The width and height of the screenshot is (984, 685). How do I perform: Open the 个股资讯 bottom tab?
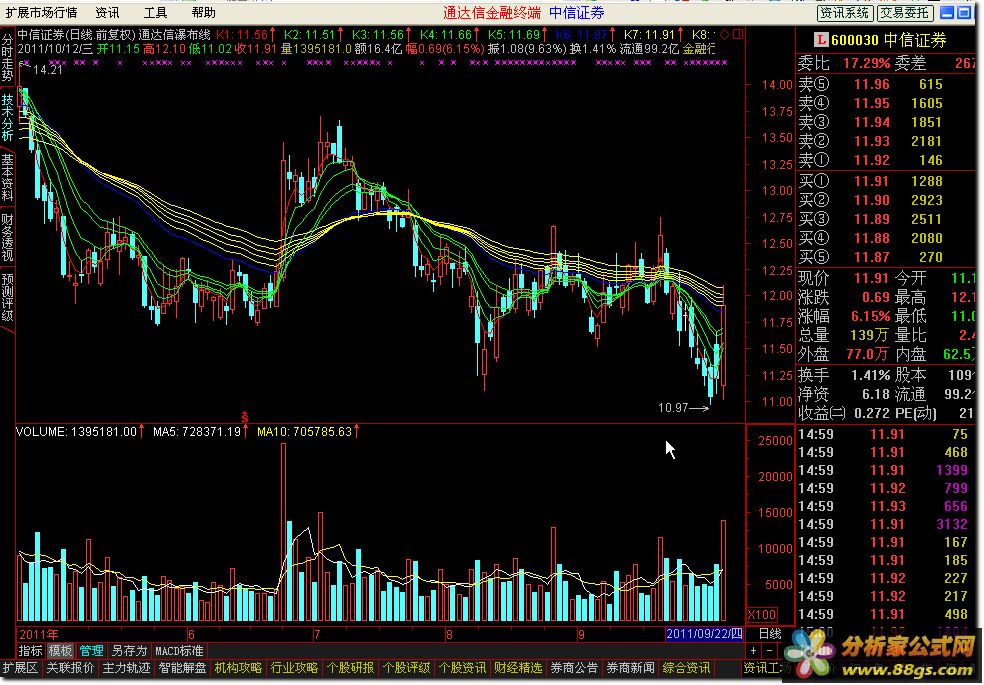[x=462, y=669]
